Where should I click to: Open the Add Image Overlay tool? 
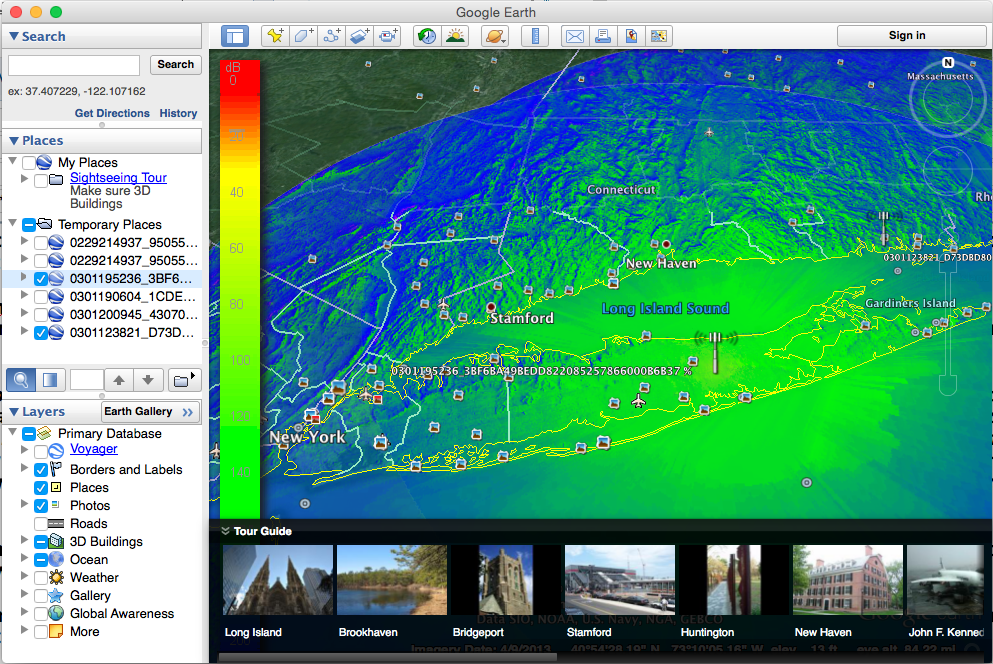coord(361,35)
